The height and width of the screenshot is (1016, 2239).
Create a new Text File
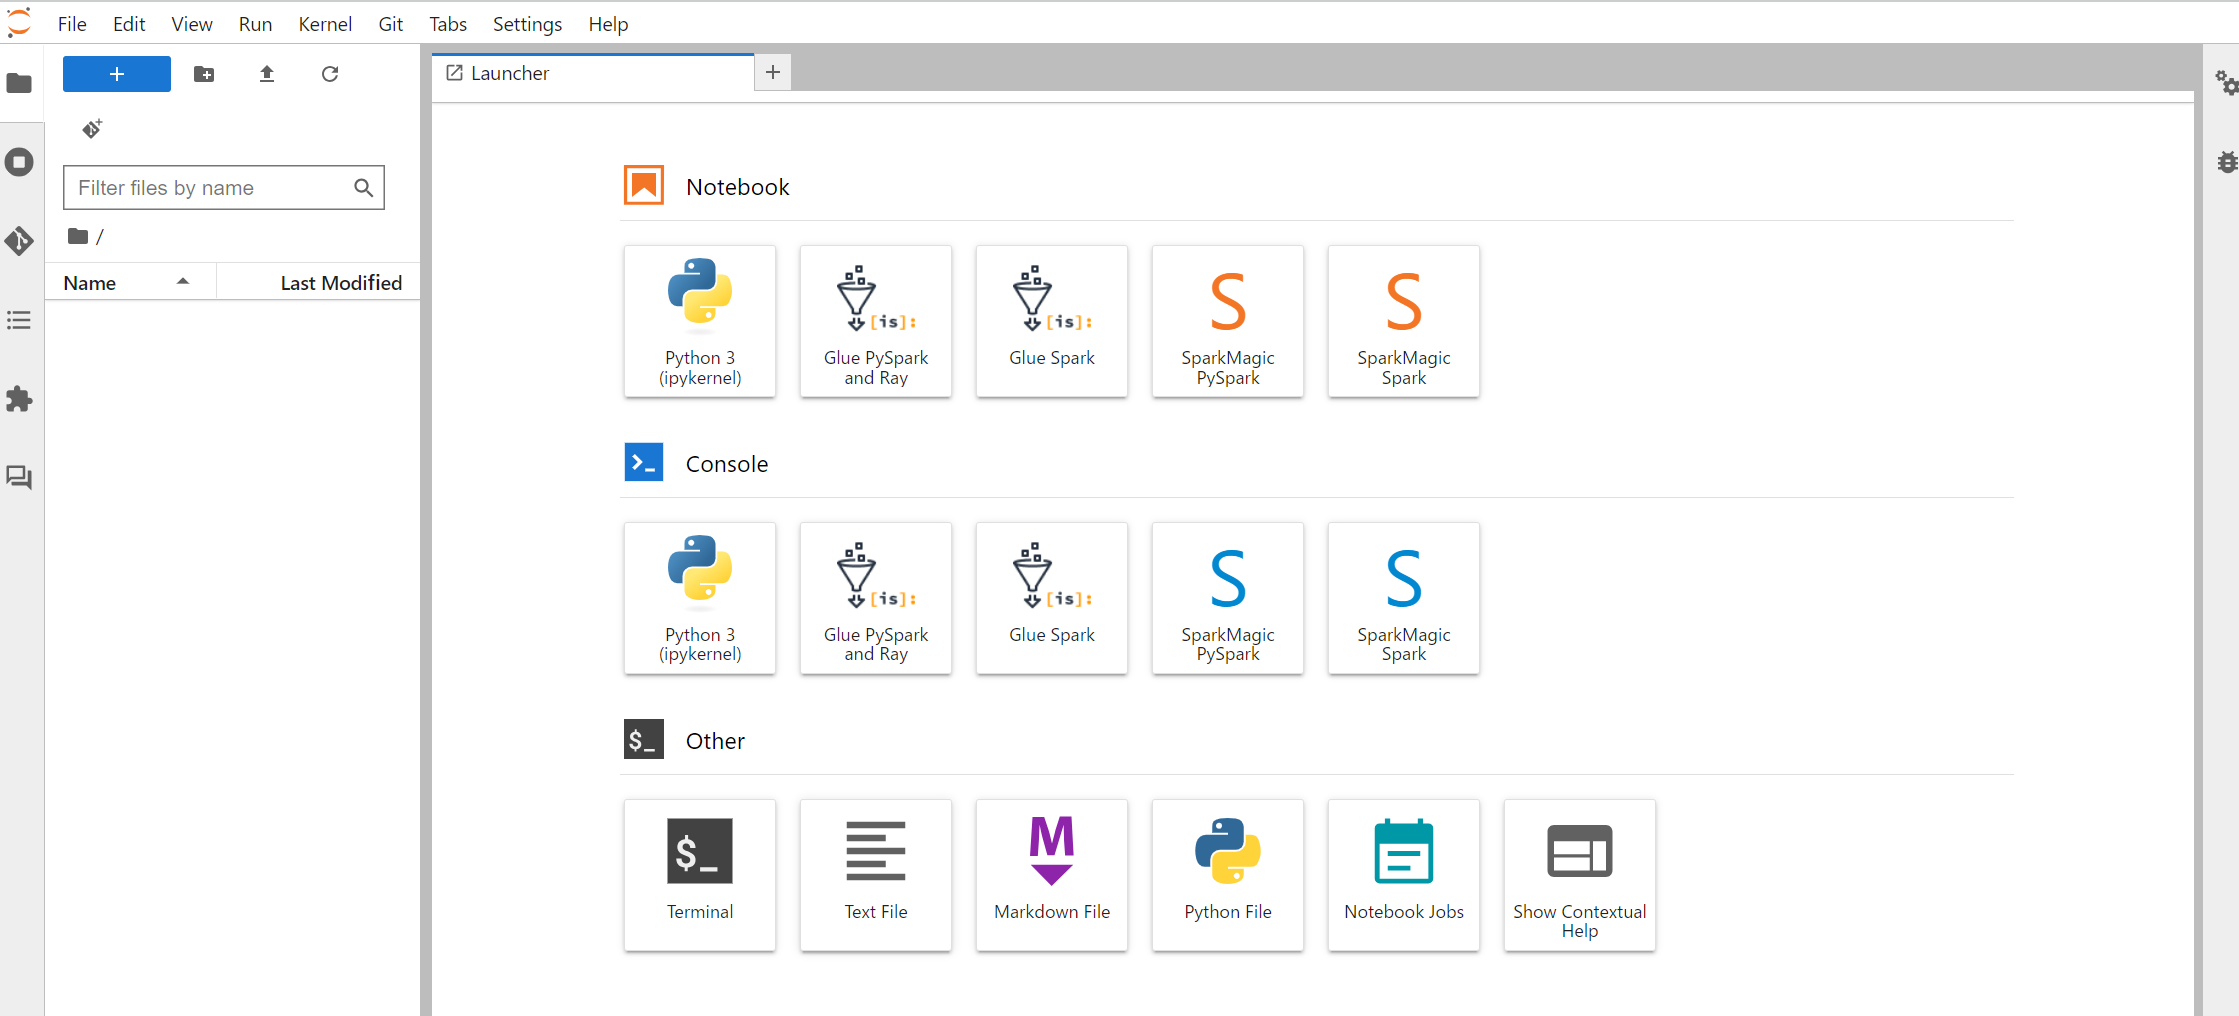click(876, 875)
